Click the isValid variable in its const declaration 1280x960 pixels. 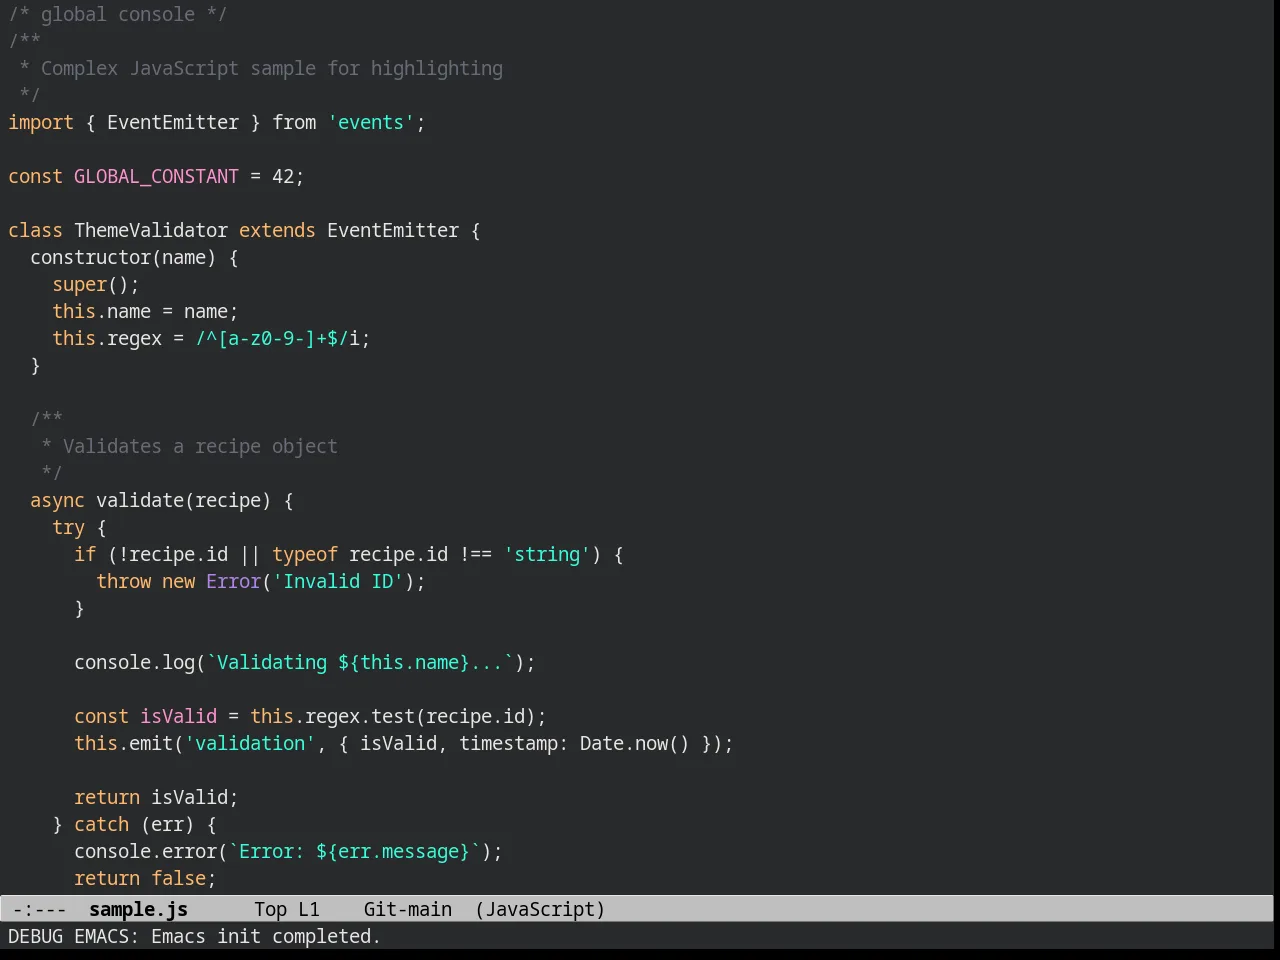178,716
